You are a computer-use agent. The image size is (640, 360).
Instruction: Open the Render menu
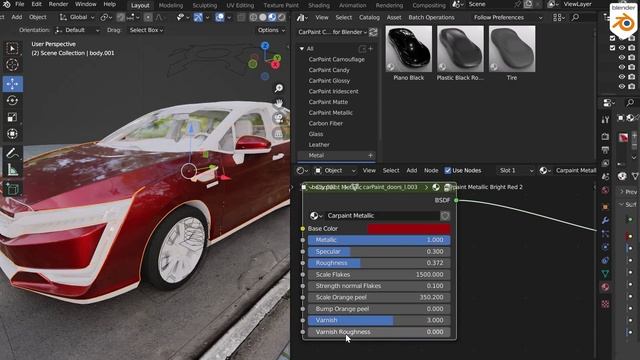tap(58, 4)
